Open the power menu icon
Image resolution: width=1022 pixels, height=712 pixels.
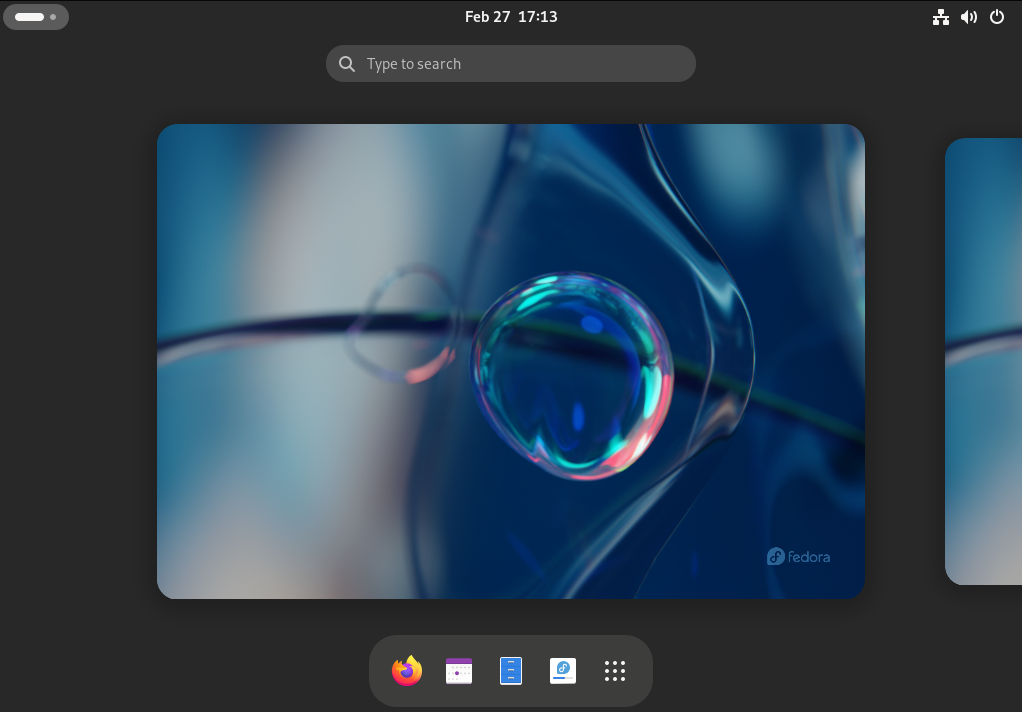pyautogui.click(x=997, y=17)
